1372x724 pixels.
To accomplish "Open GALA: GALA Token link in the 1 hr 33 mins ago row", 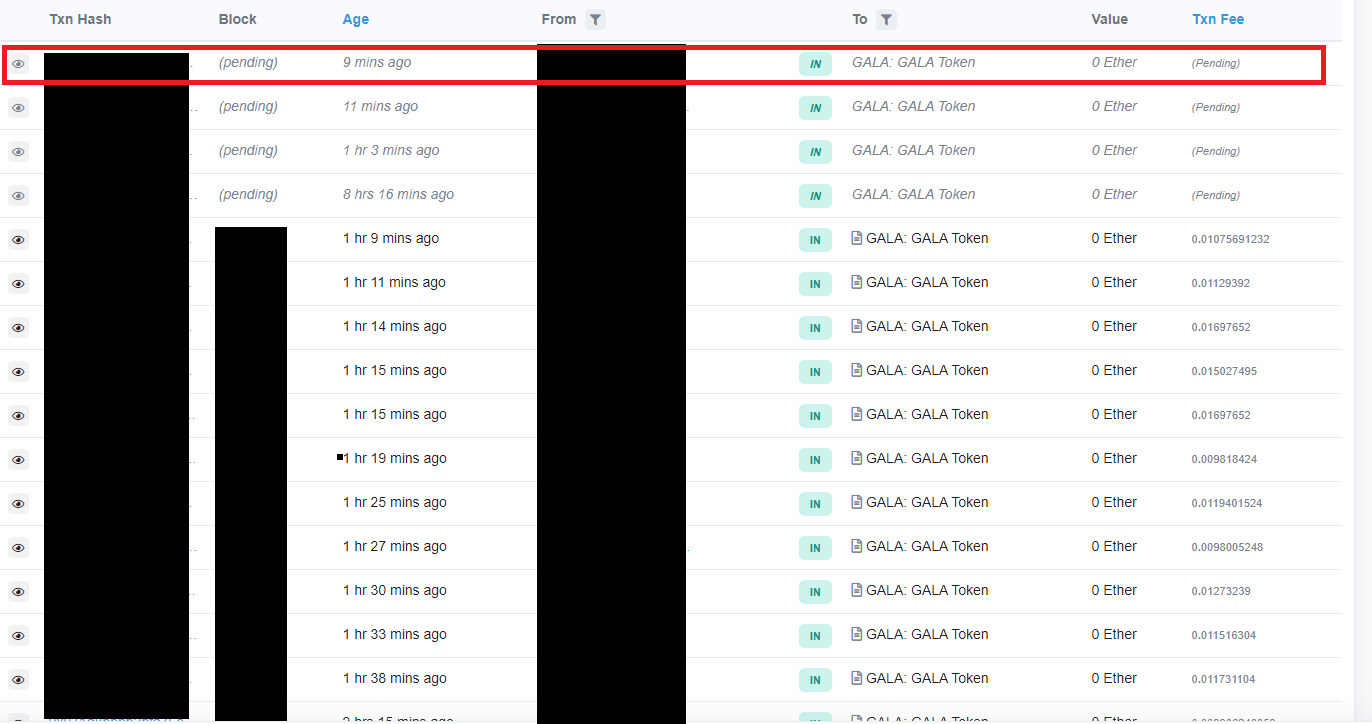I will (x=927, y=634).
